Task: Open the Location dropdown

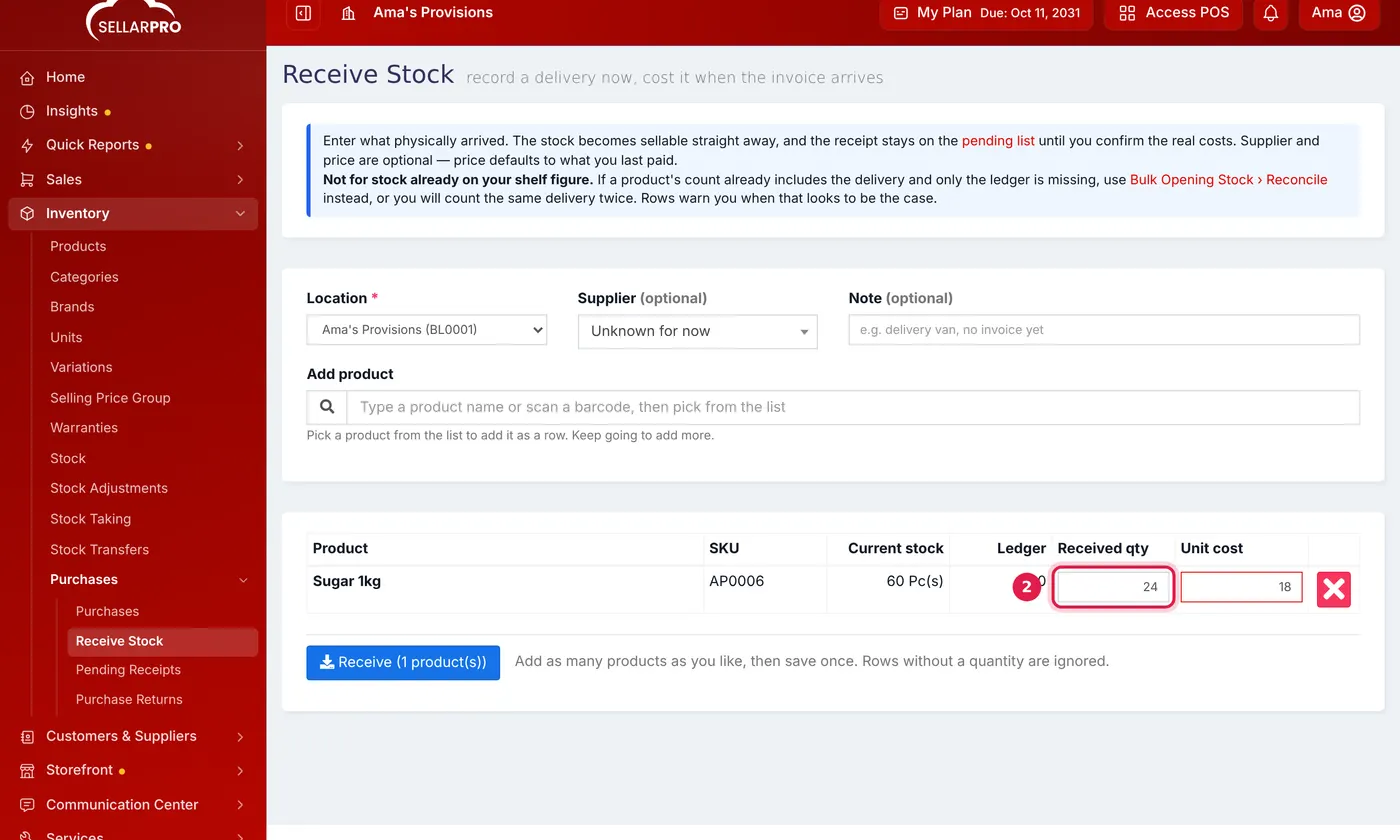Action: pyautogui.click(x=427, y=330)
